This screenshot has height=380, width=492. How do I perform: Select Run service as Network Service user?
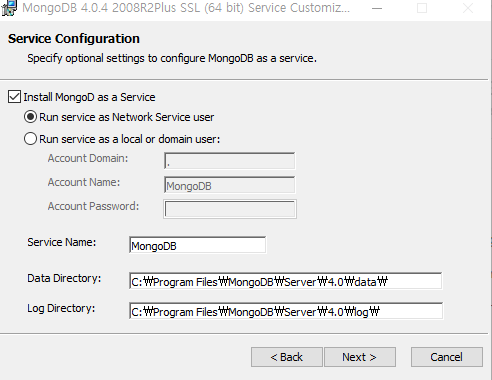pyautogui.click(x=30, y=117)
